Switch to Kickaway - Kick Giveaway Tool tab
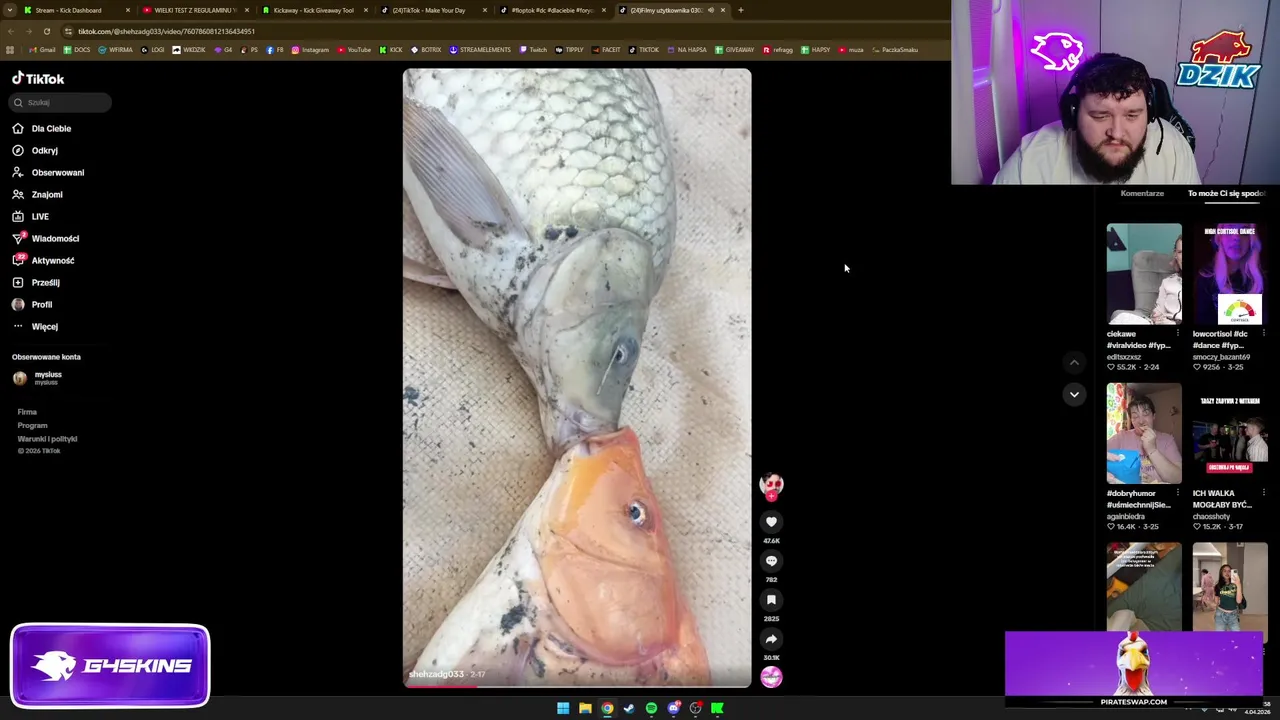The width and height of the screenshot is (1280, 720). pos(313,10)
